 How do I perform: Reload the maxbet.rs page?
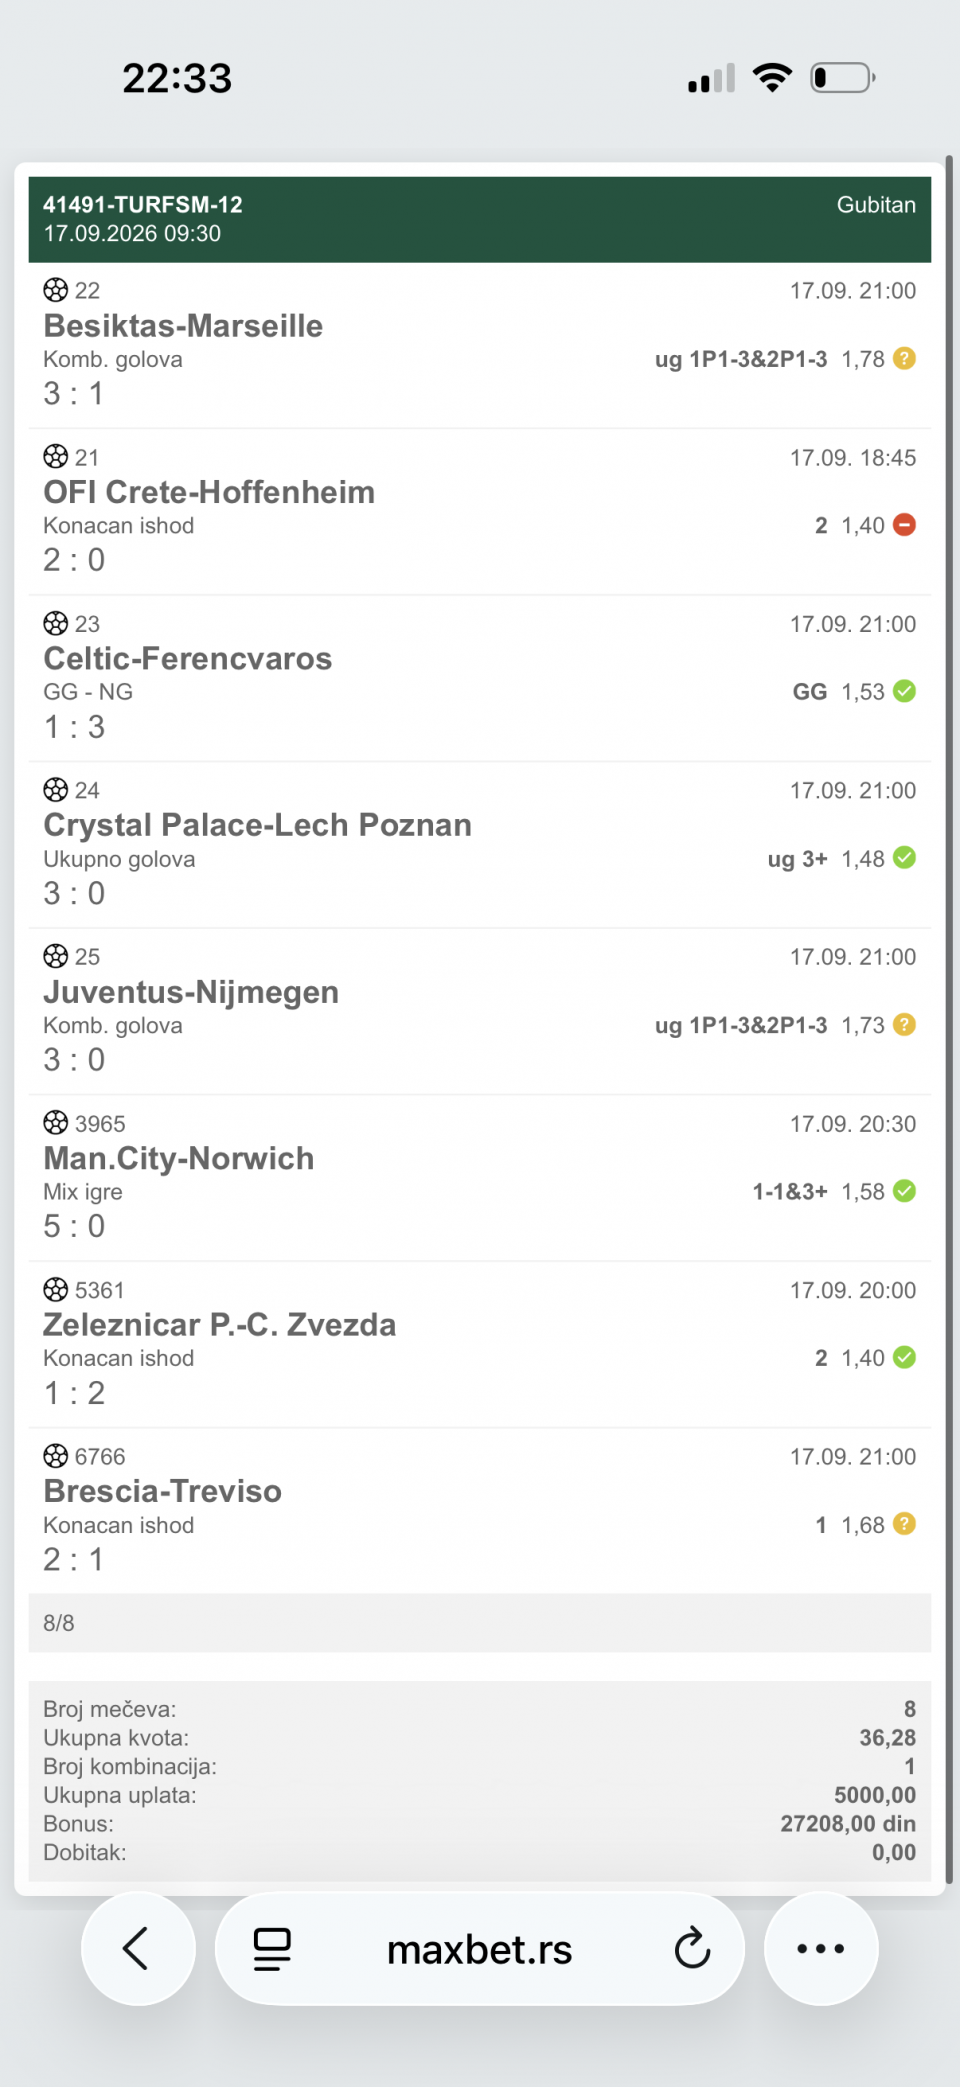tap(692, 1948)
